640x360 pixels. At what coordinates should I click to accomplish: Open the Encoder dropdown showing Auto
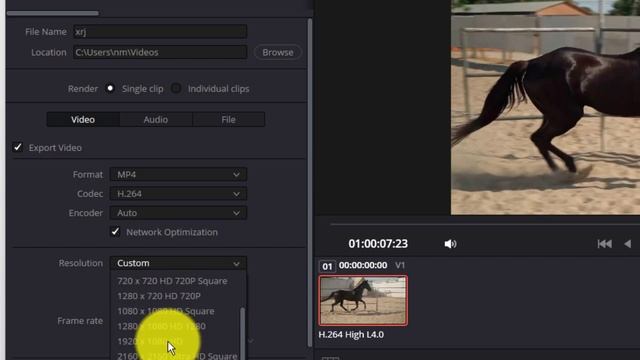click(x=178, y=213)
